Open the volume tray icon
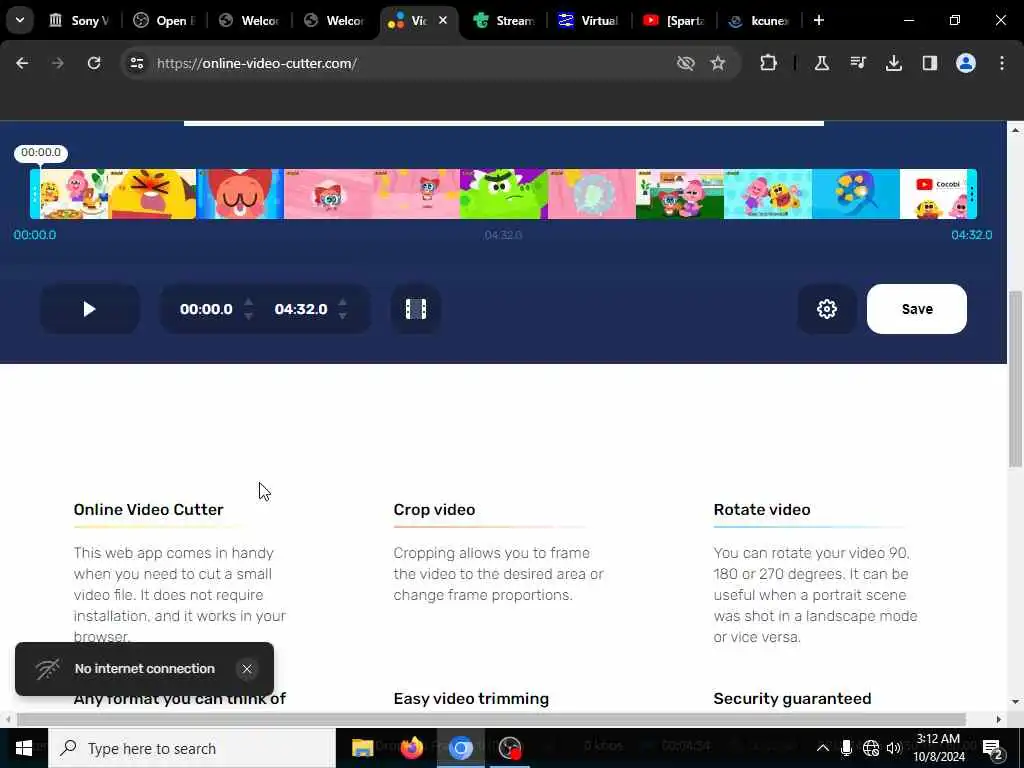The image size is (1024, 768). tap(894, 748)
